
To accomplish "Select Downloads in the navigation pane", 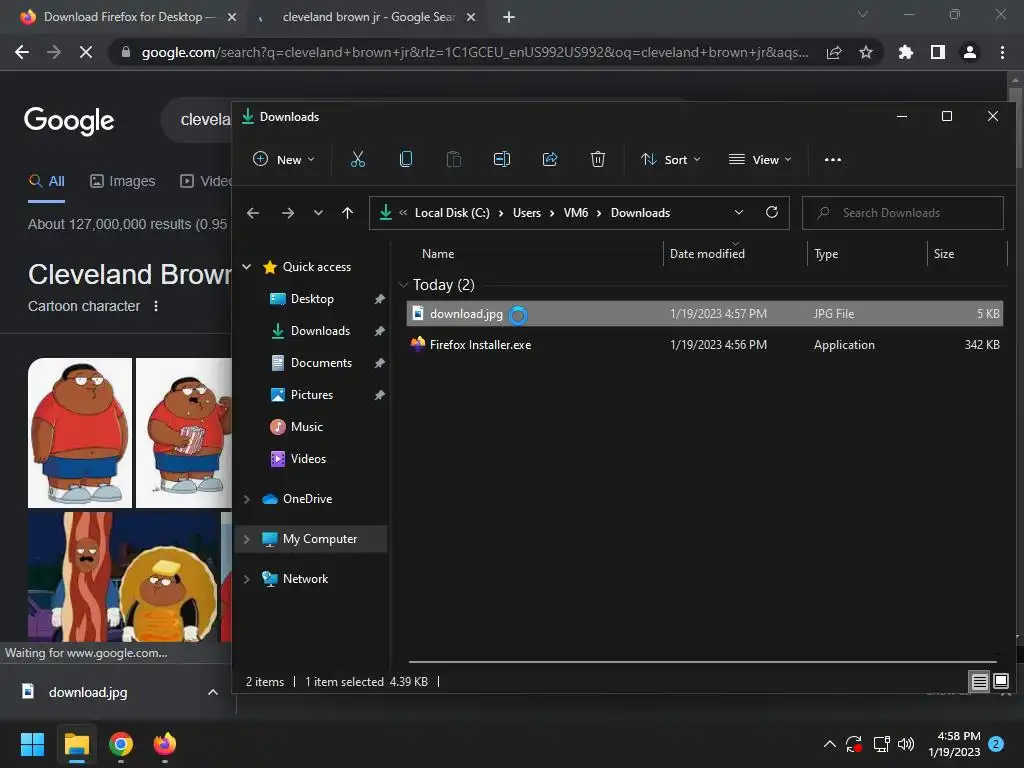I will (x=320, y=330).
